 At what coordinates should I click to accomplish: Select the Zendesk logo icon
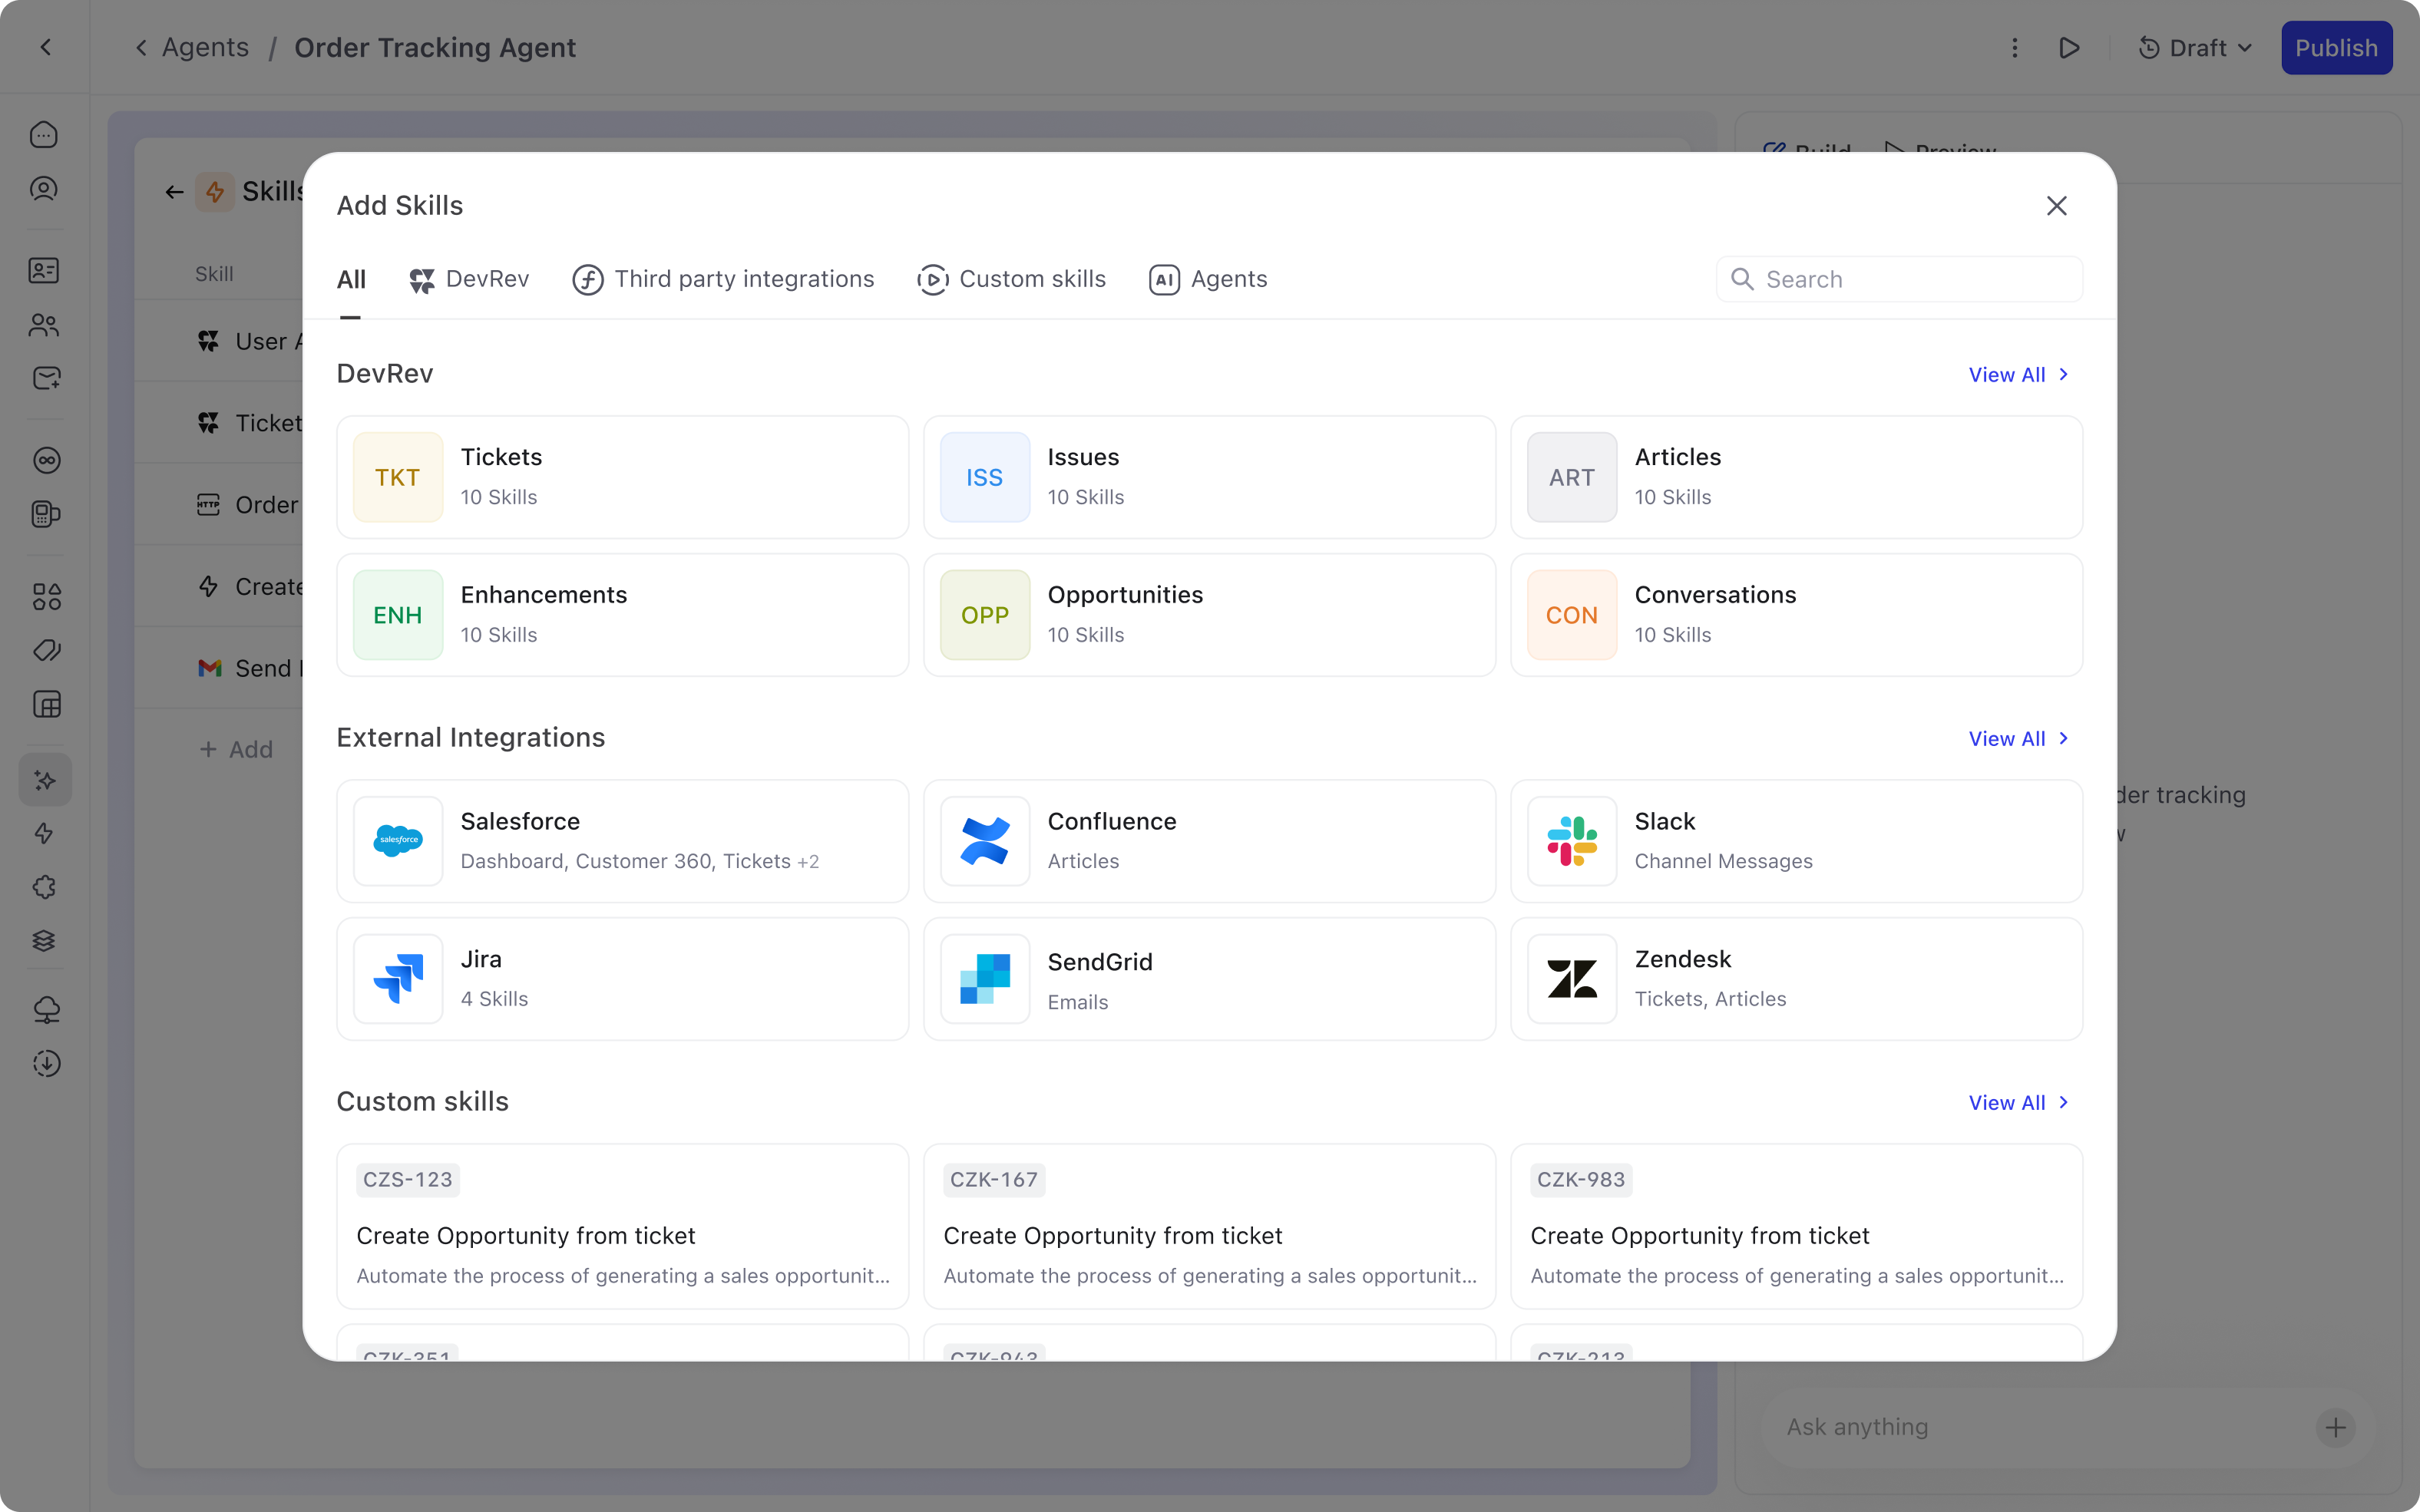click(1572, 979)
